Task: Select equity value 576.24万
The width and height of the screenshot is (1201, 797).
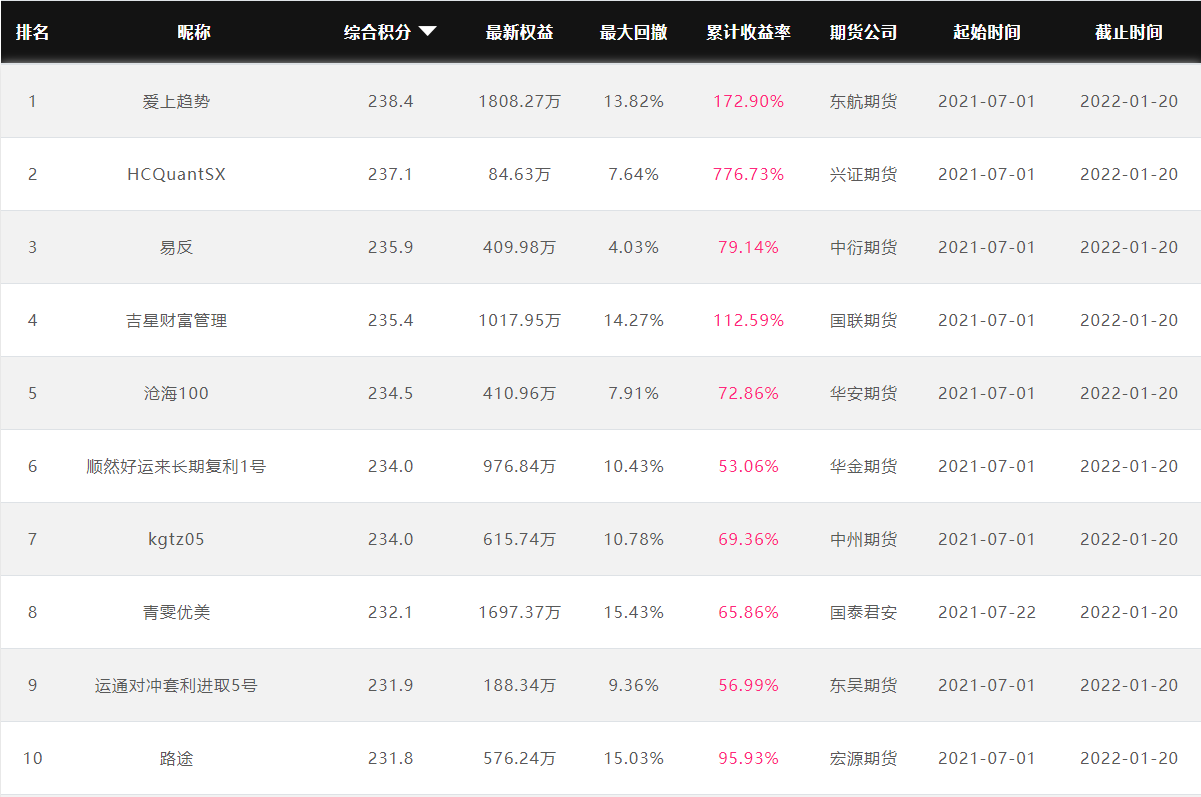Action: click(519, 758)
